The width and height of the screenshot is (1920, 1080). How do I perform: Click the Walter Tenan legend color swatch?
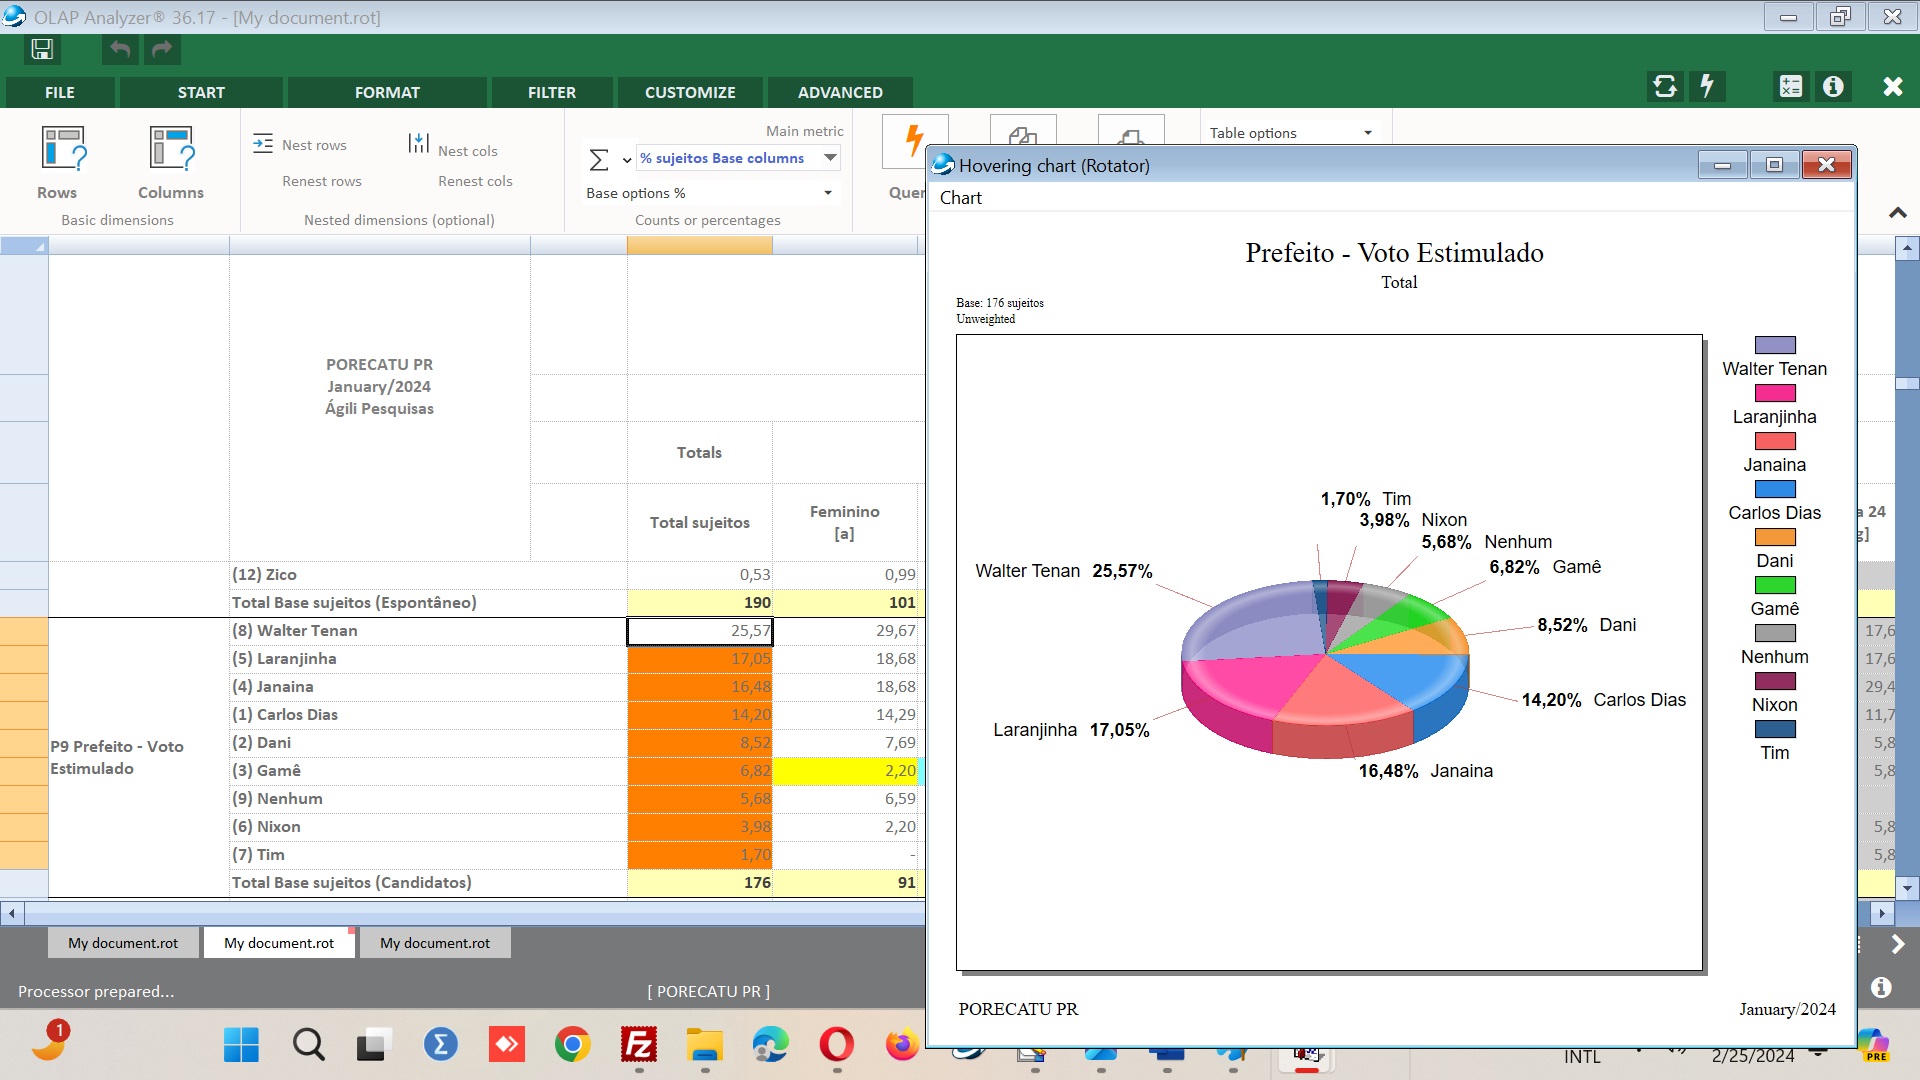click(1775, 345)
